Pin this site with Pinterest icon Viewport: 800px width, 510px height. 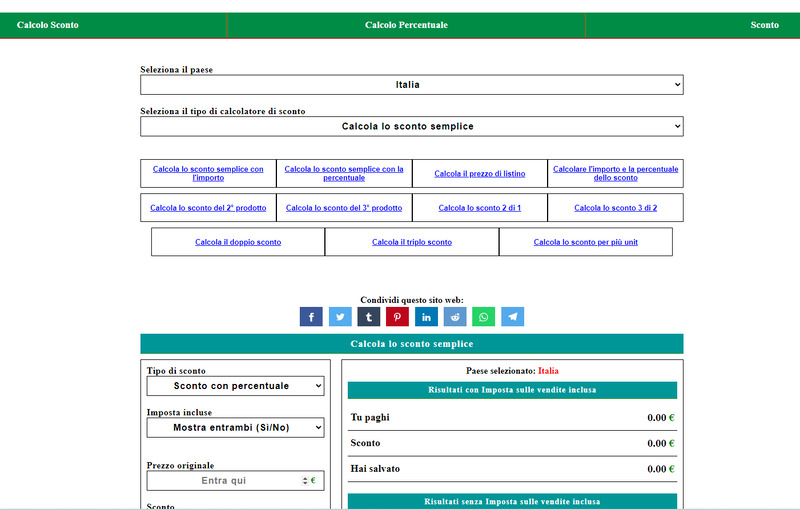click(x=398, y=317)
